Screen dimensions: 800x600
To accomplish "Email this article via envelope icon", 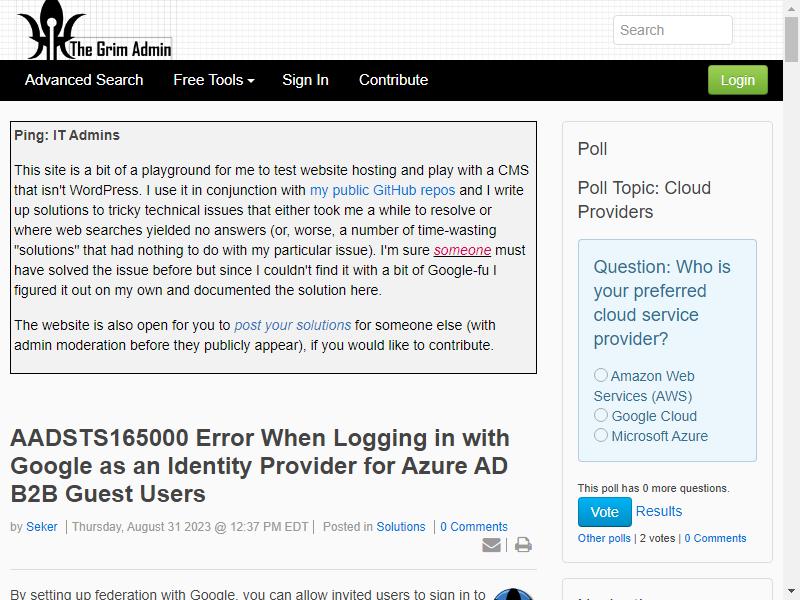I will tap(491, 545).
